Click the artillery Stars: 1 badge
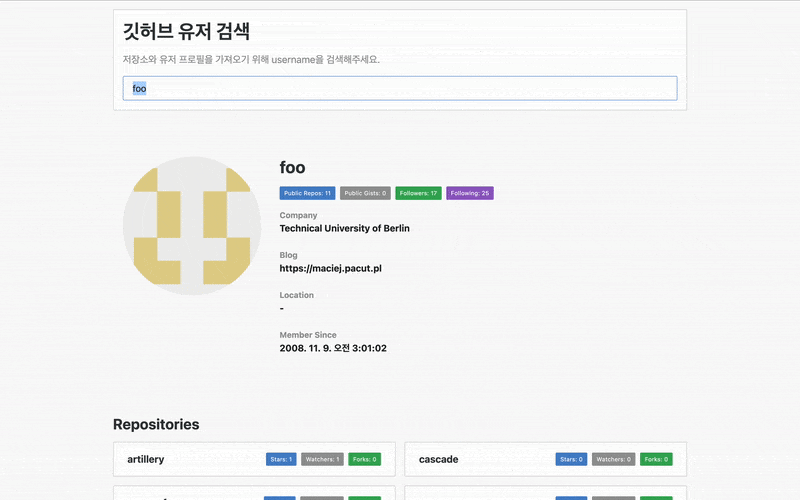The image size is (800, 500). (x=281, y=459)
